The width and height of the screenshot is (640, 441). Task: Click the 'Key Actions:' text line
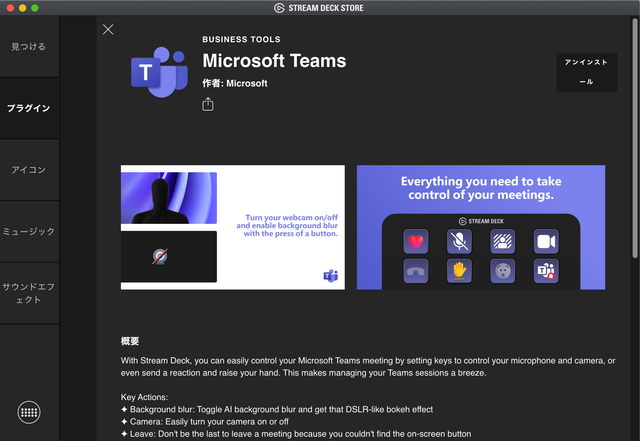(x=144, y=397)
